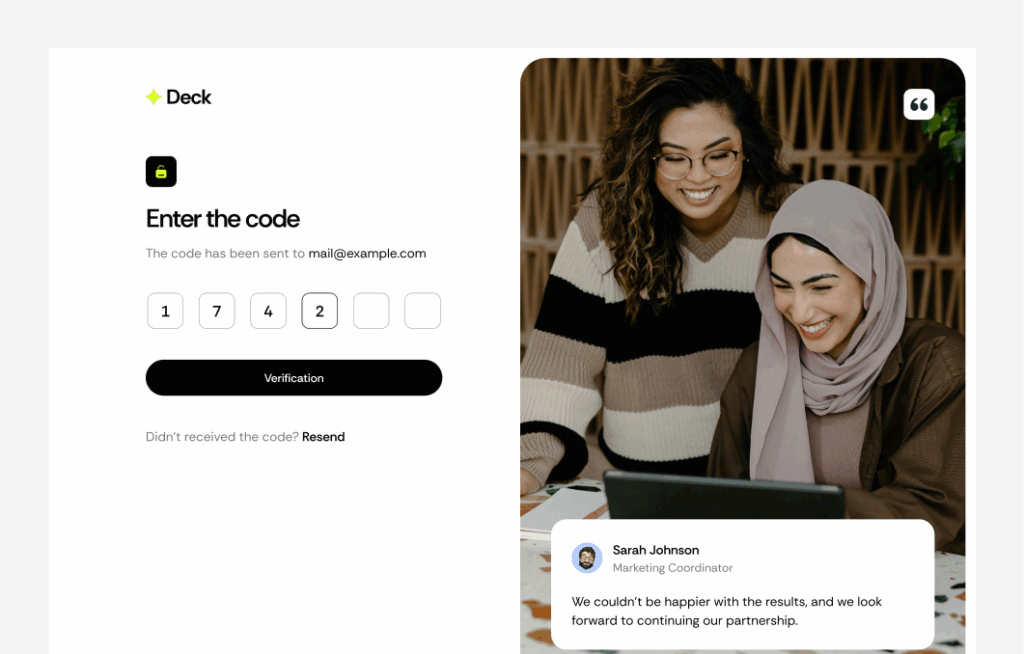Viewport: 1024px width, 654px height.
Task: Click the empty sixth code digit box
Action: [423, 311]
